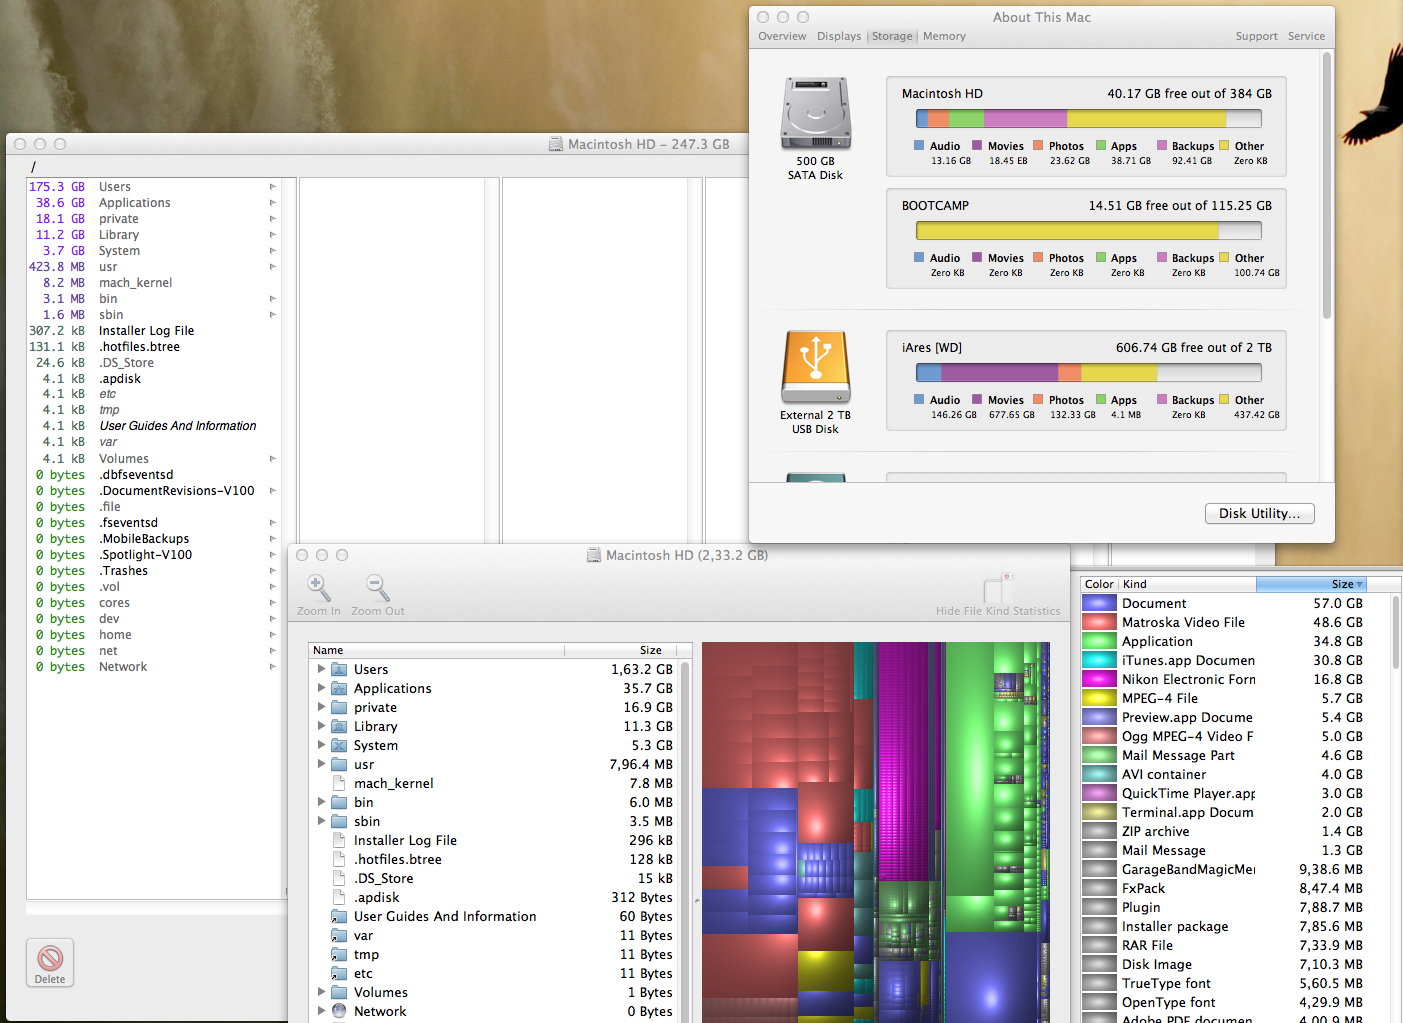The height and width of the screenshot is (1023, 1403).
Task: Click the Applications folder icon in list
Action: [x=339, y=689]
